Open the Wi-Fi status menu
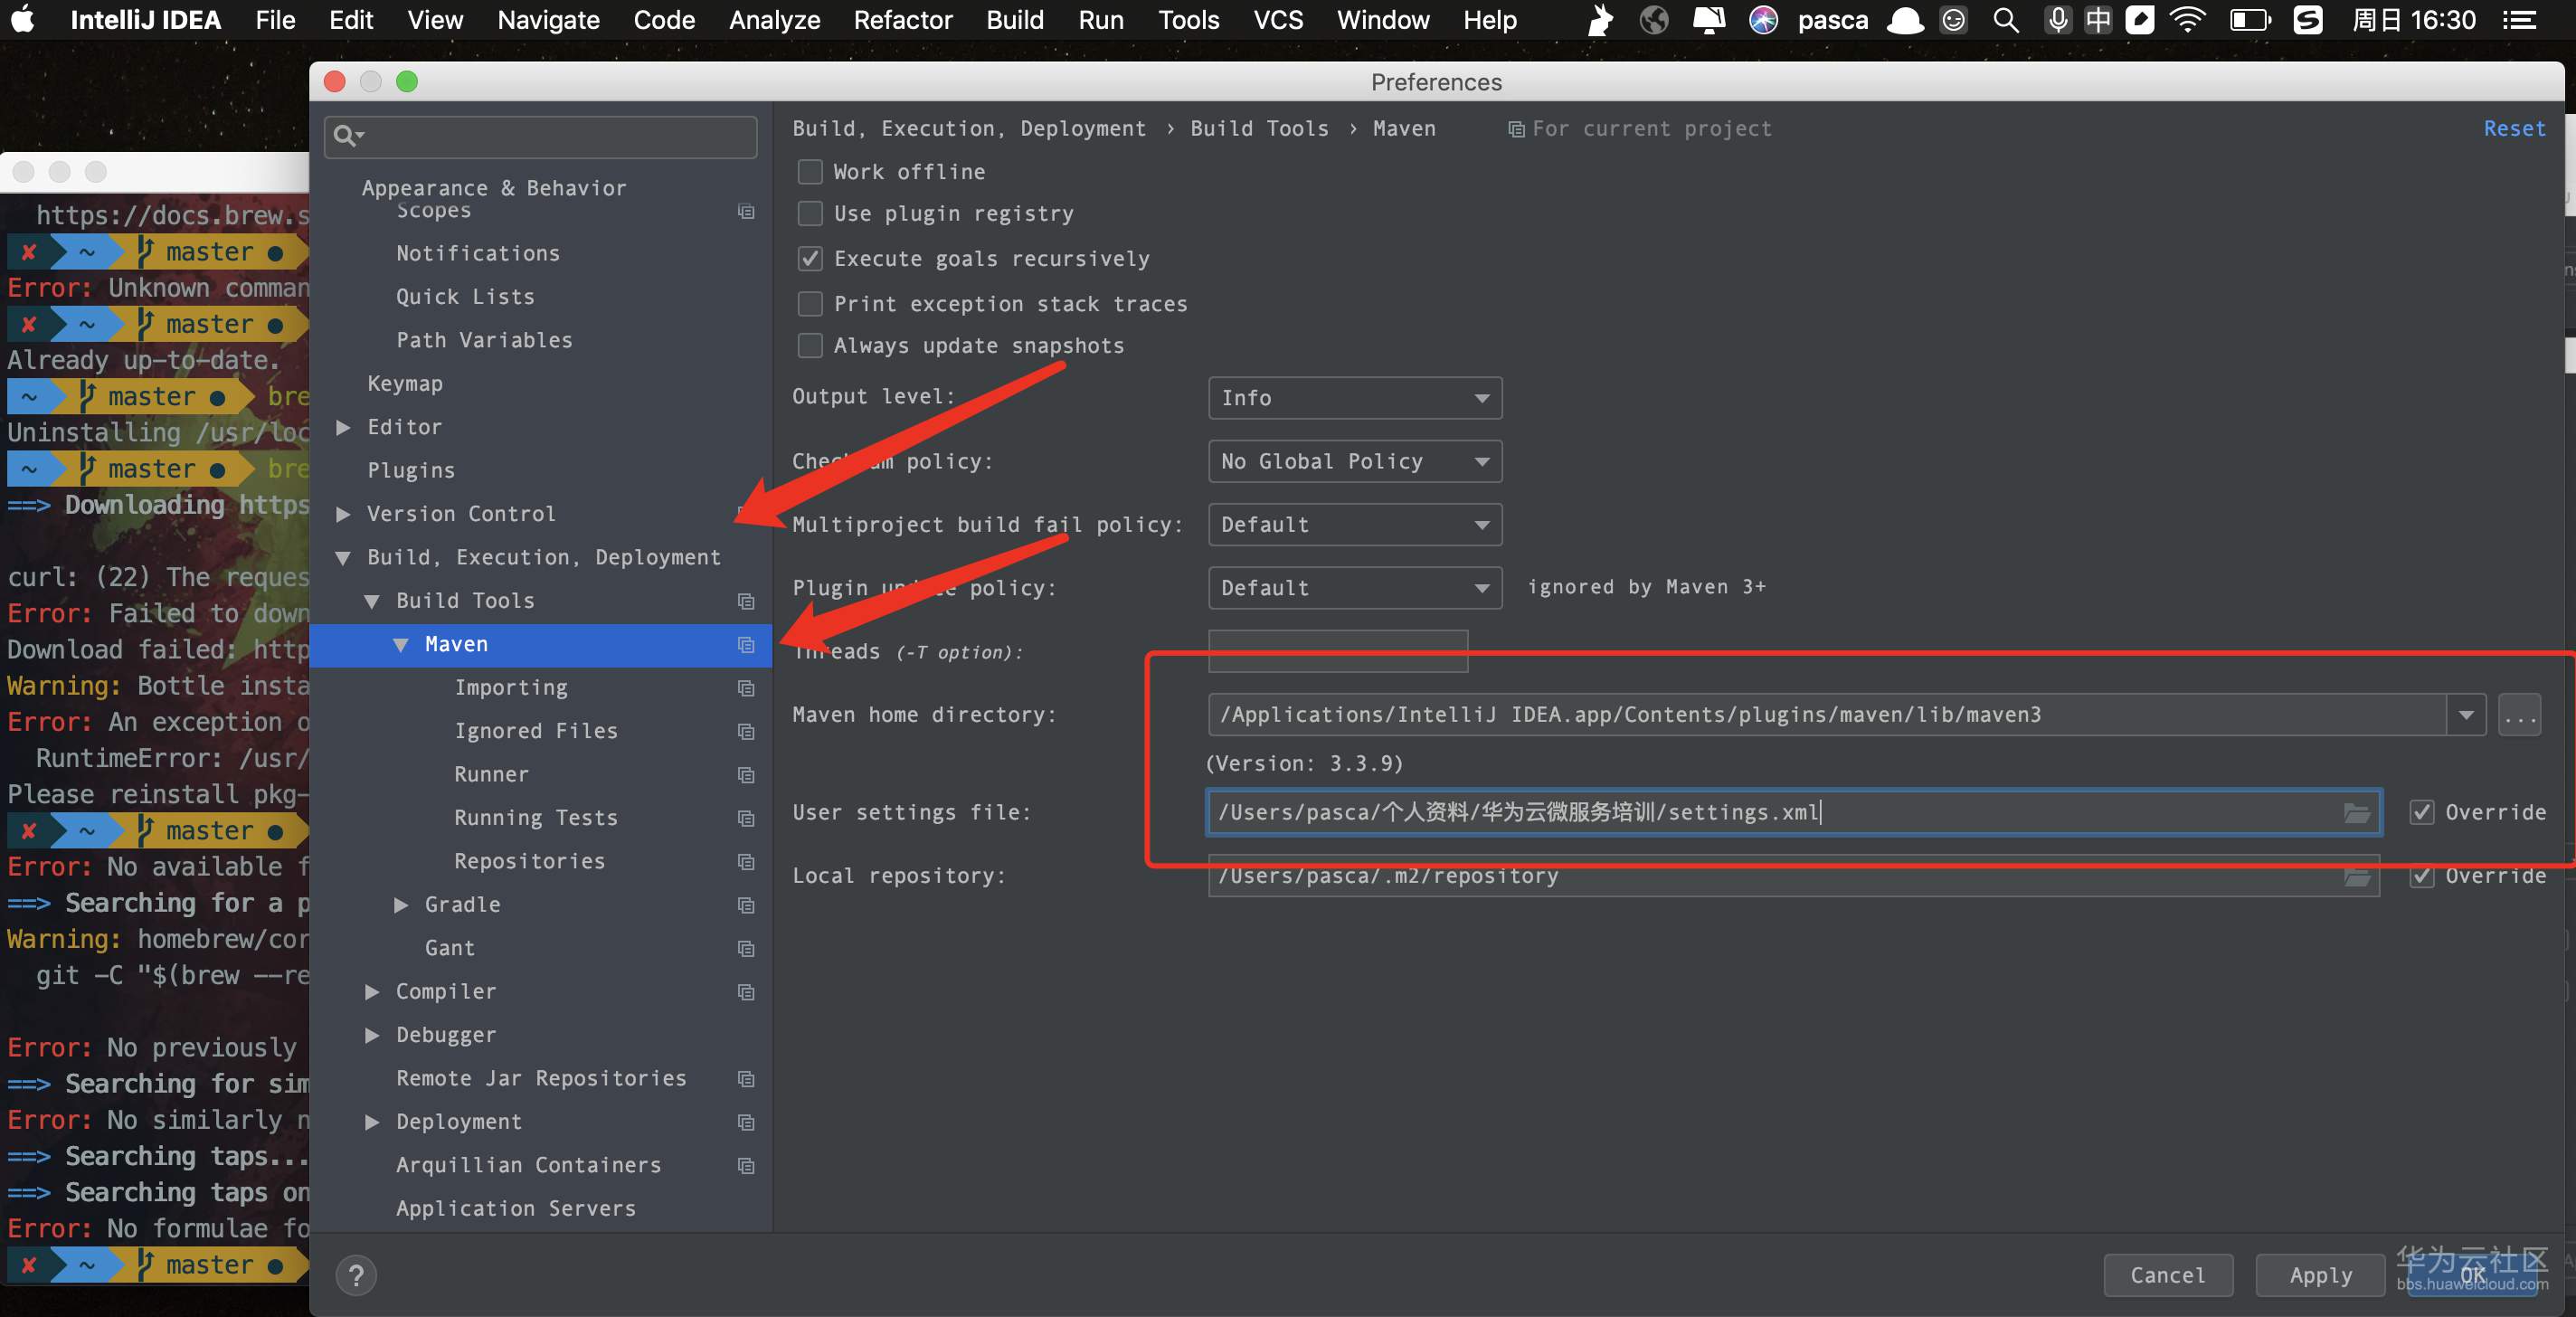The width and height of the screenshot is (2576, 1317). click(x=2188, y=20)
